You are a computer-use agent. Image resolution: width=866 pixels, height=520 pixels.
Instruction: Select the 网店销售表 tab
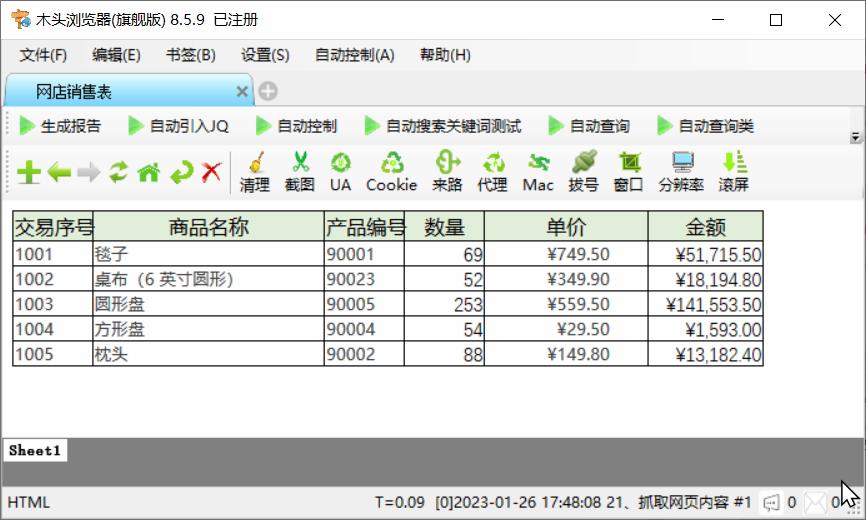[x=128, y=91]
